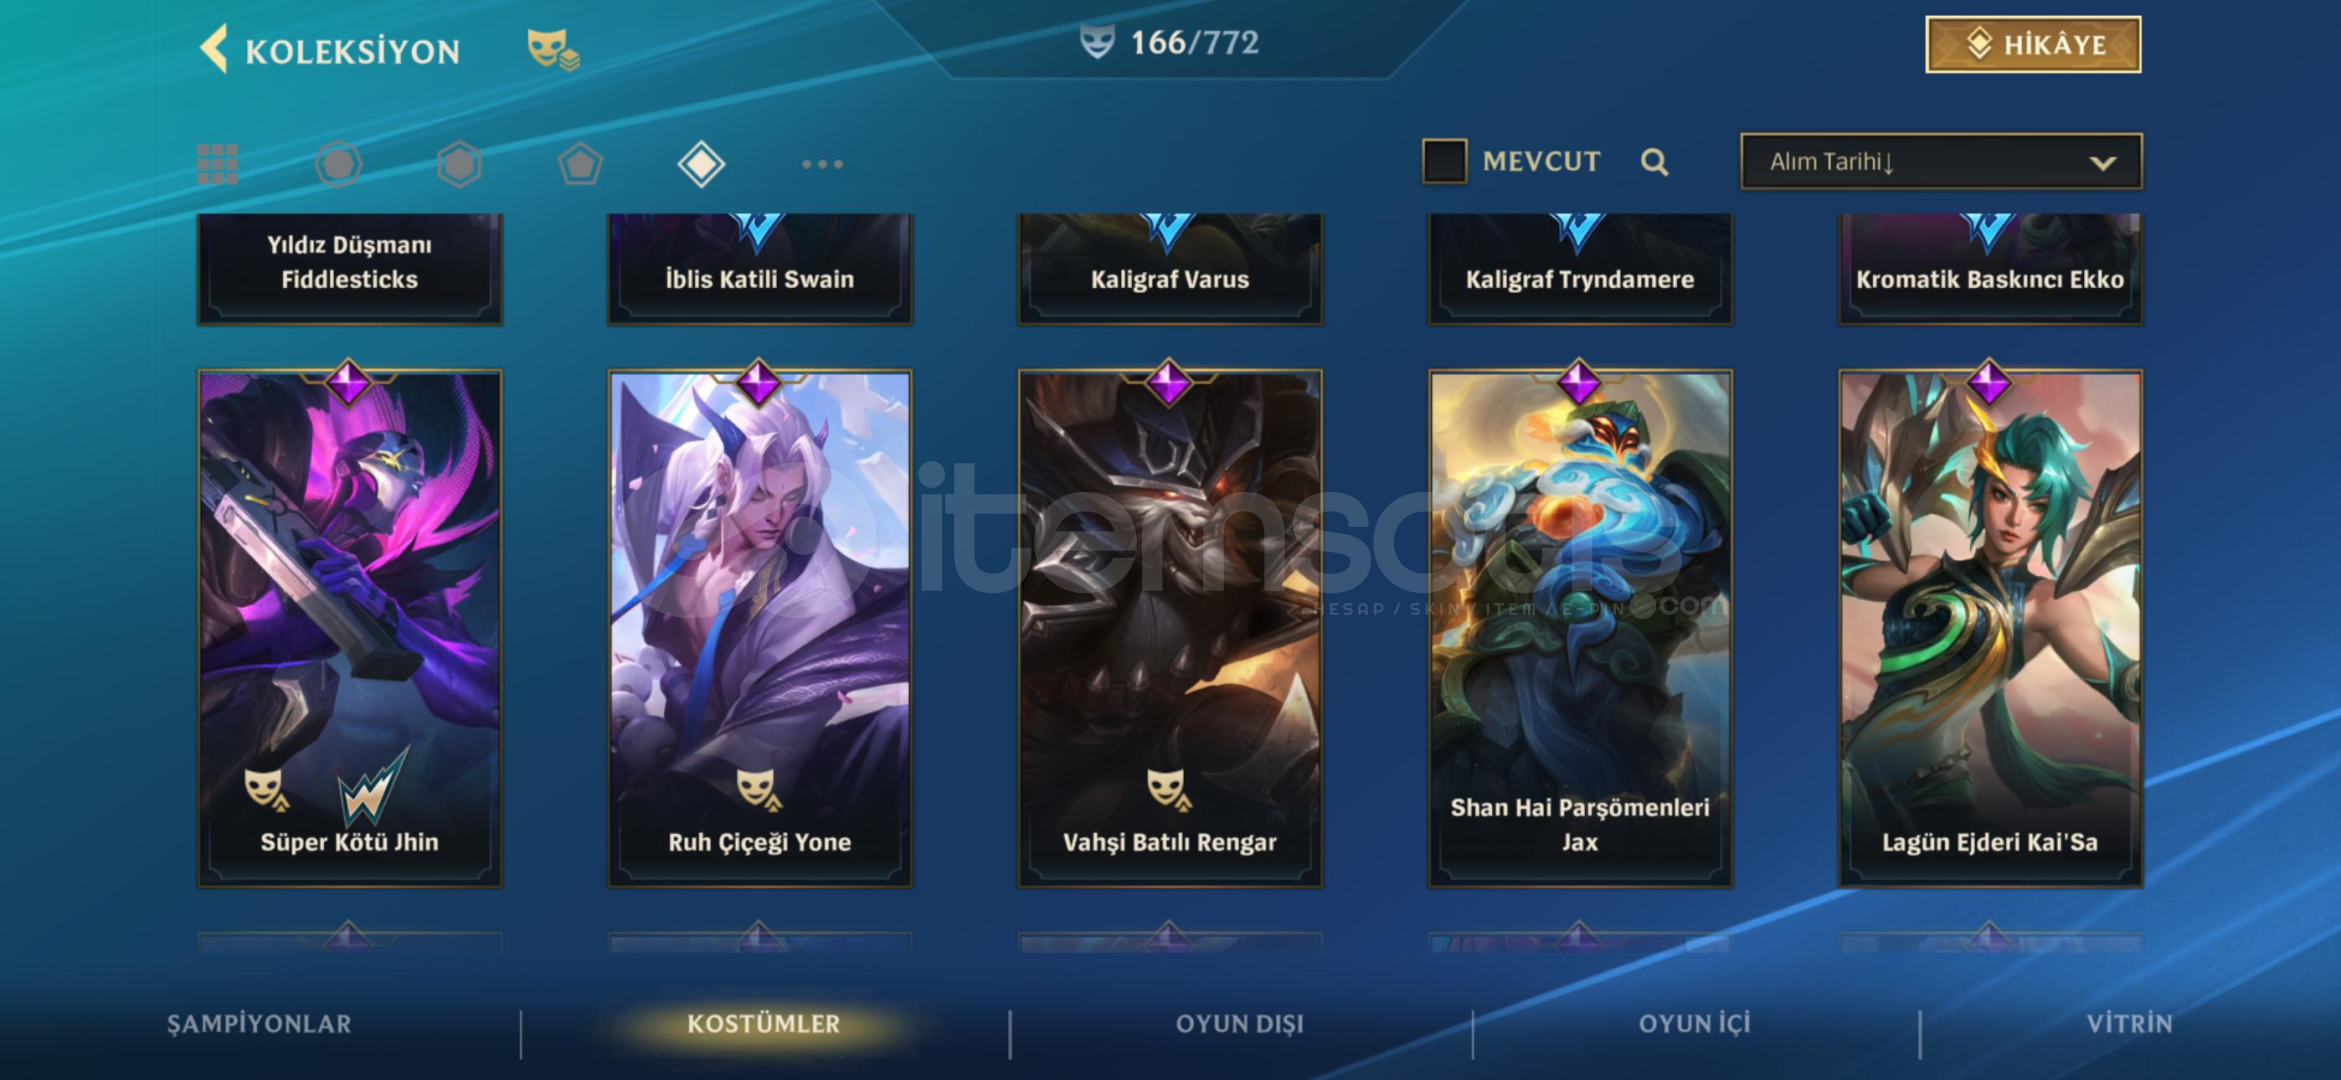Screen dimensions: 2341x1080
Task: Select the circle-in-hexagon rarity filter
Action: [339, 164]
